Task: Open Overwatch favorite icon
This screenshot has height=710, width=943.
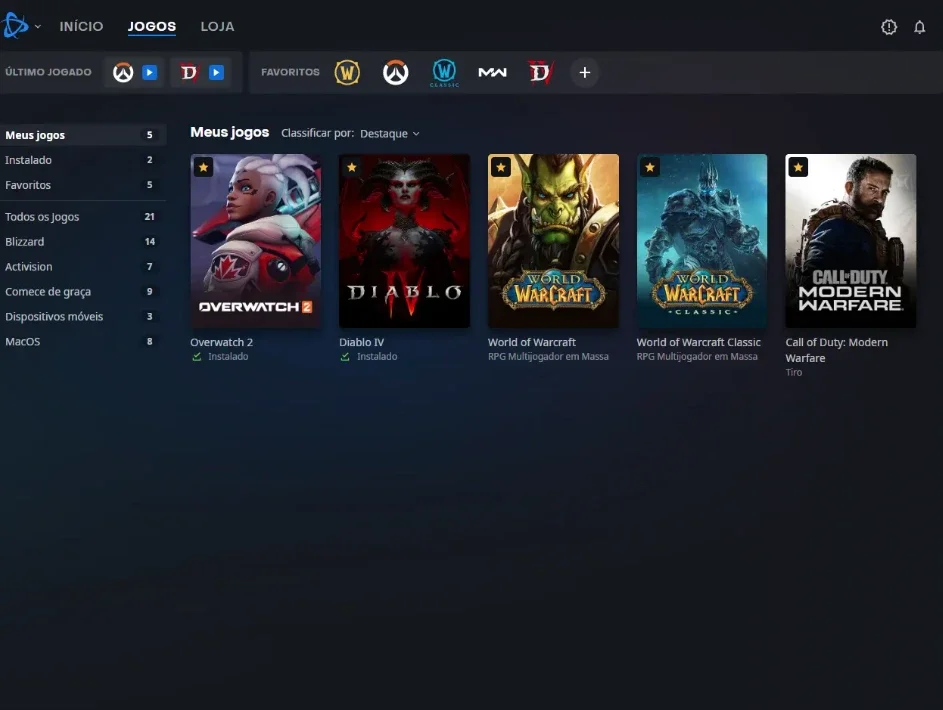Action: [x=396, y=73]
